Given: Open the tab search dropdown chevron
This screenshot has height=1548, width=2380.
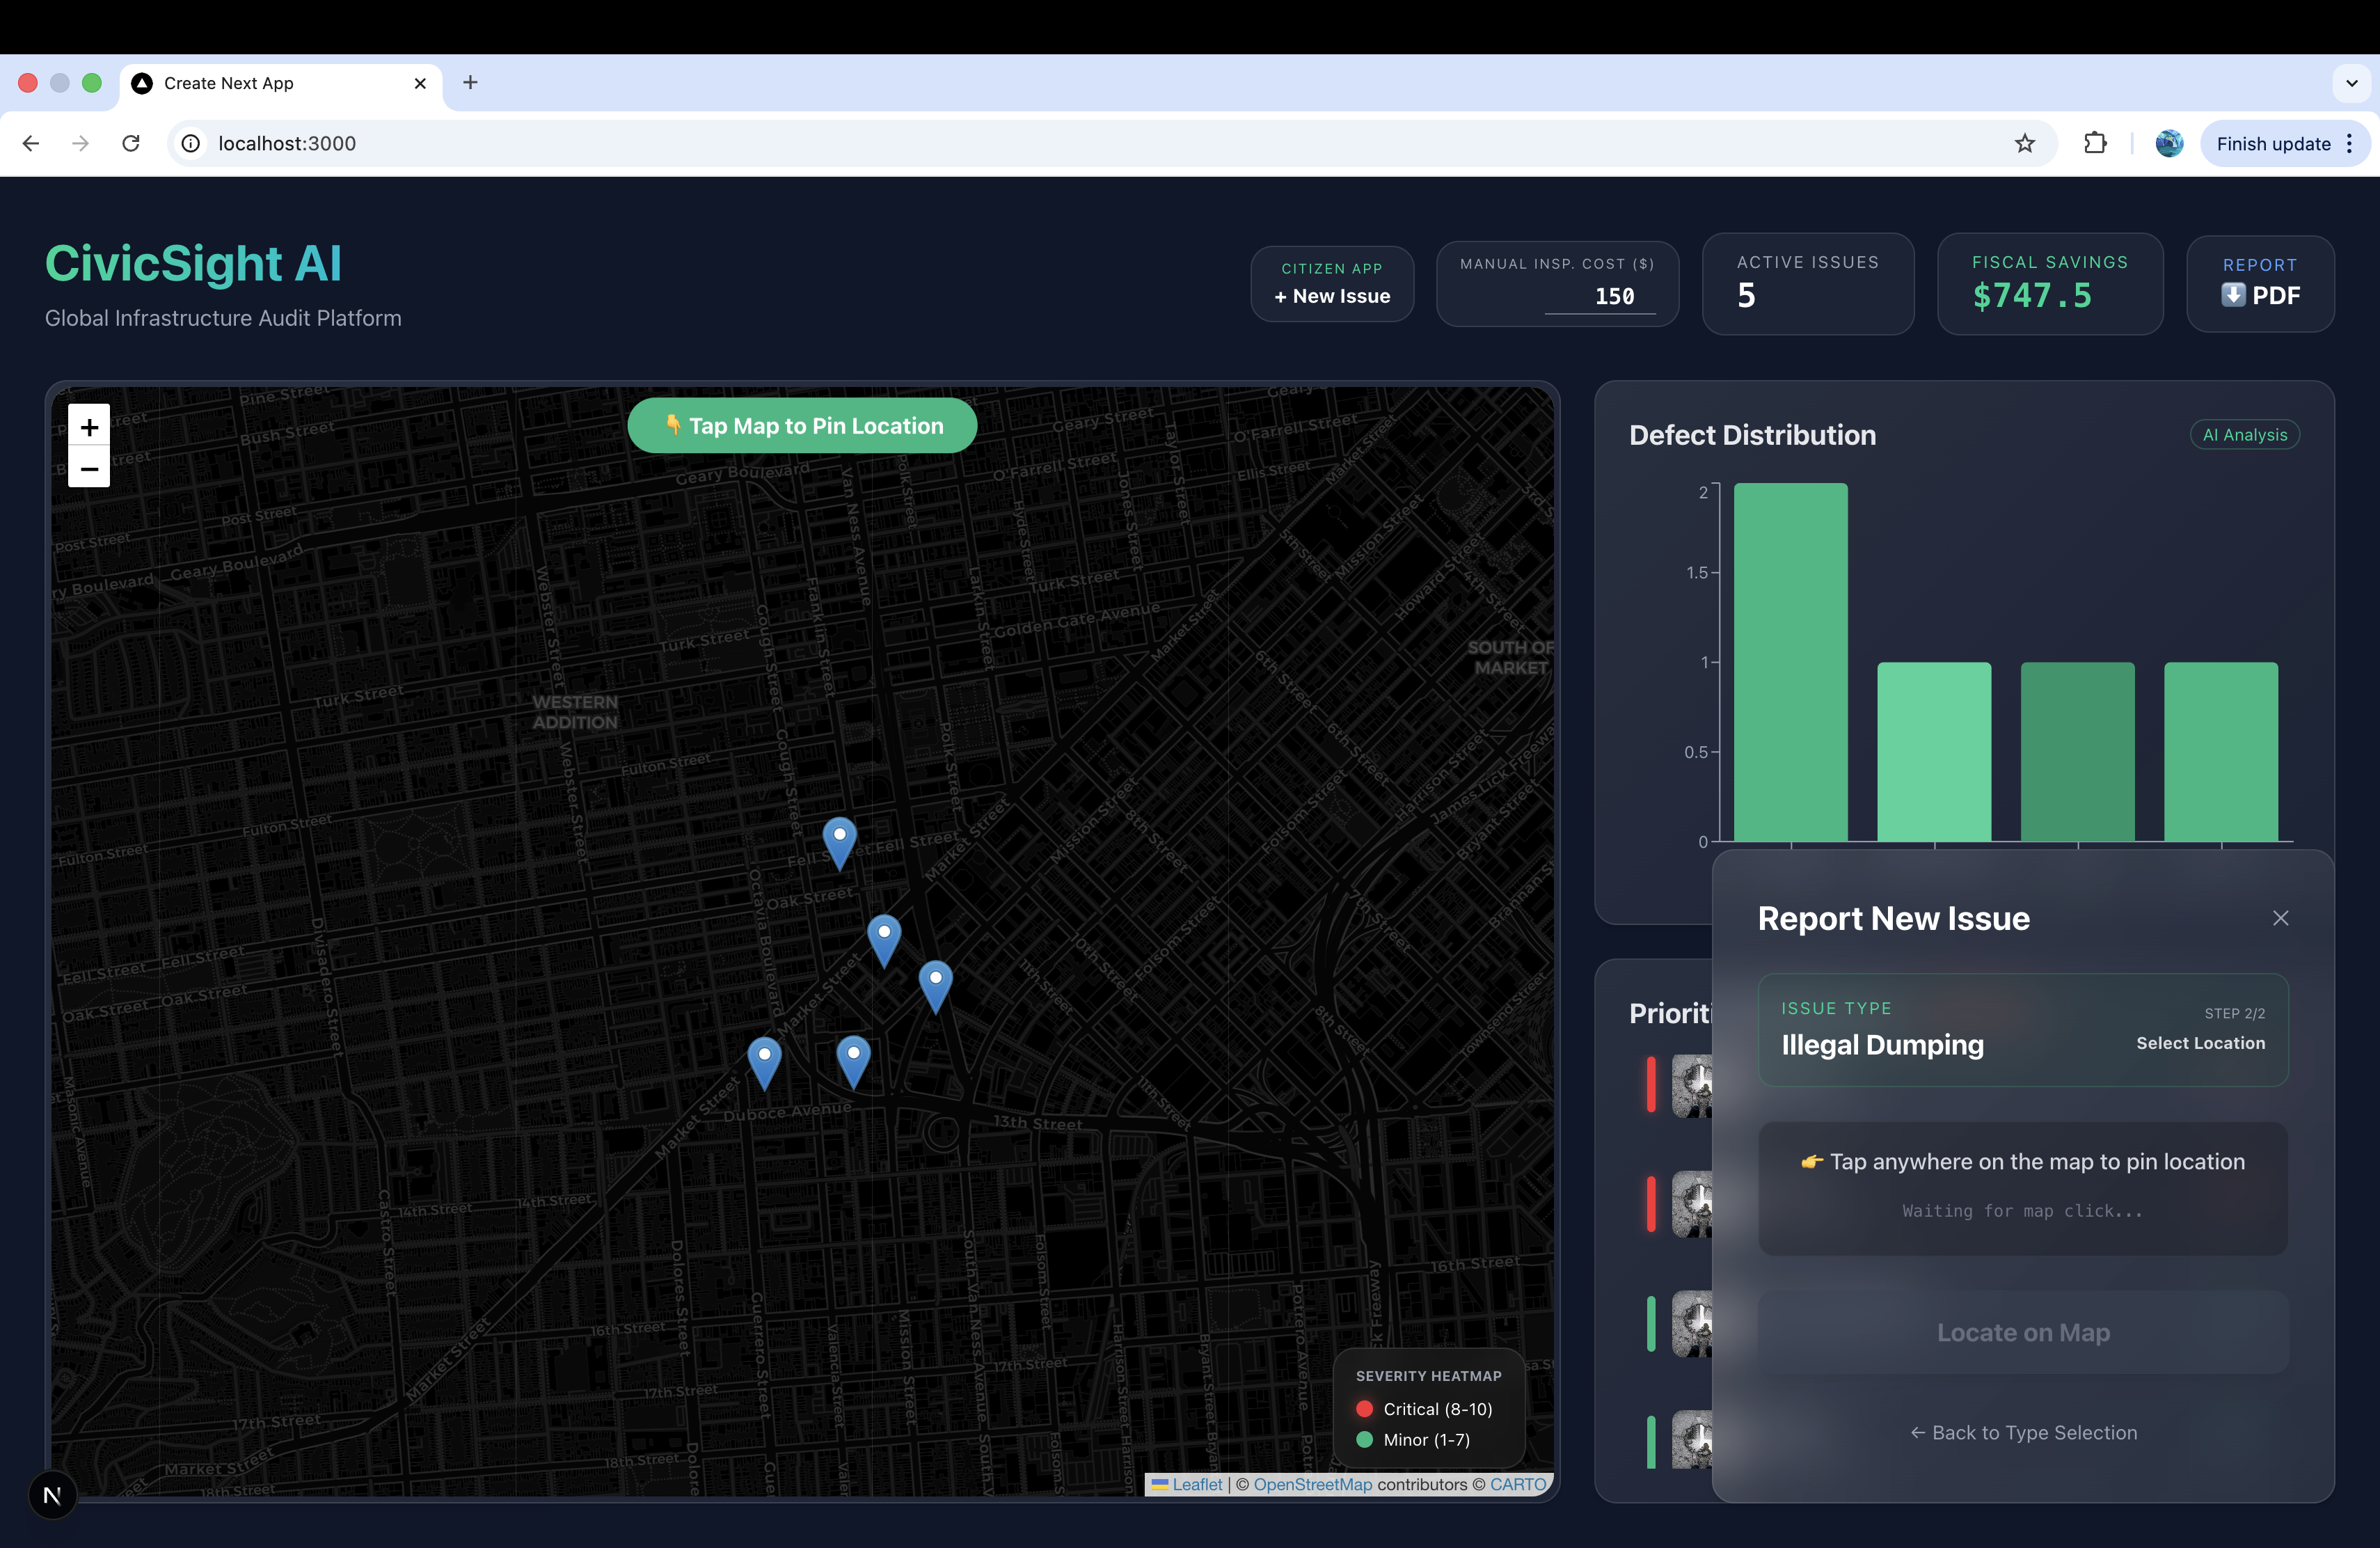Looking at the screenshot, I should pyautogui.click(x=2351, y=83).
